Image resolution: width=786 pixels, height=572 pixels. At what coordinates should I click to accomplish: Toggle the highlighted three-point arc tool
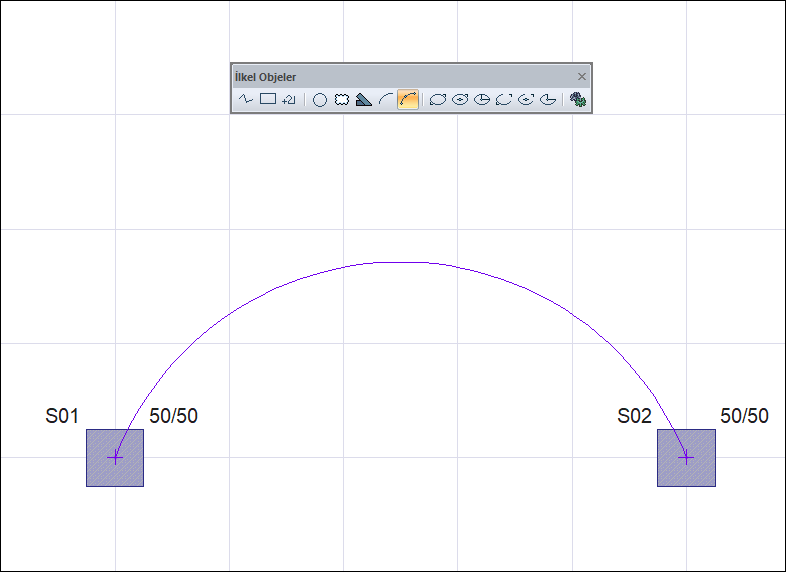tap(408, 99)
